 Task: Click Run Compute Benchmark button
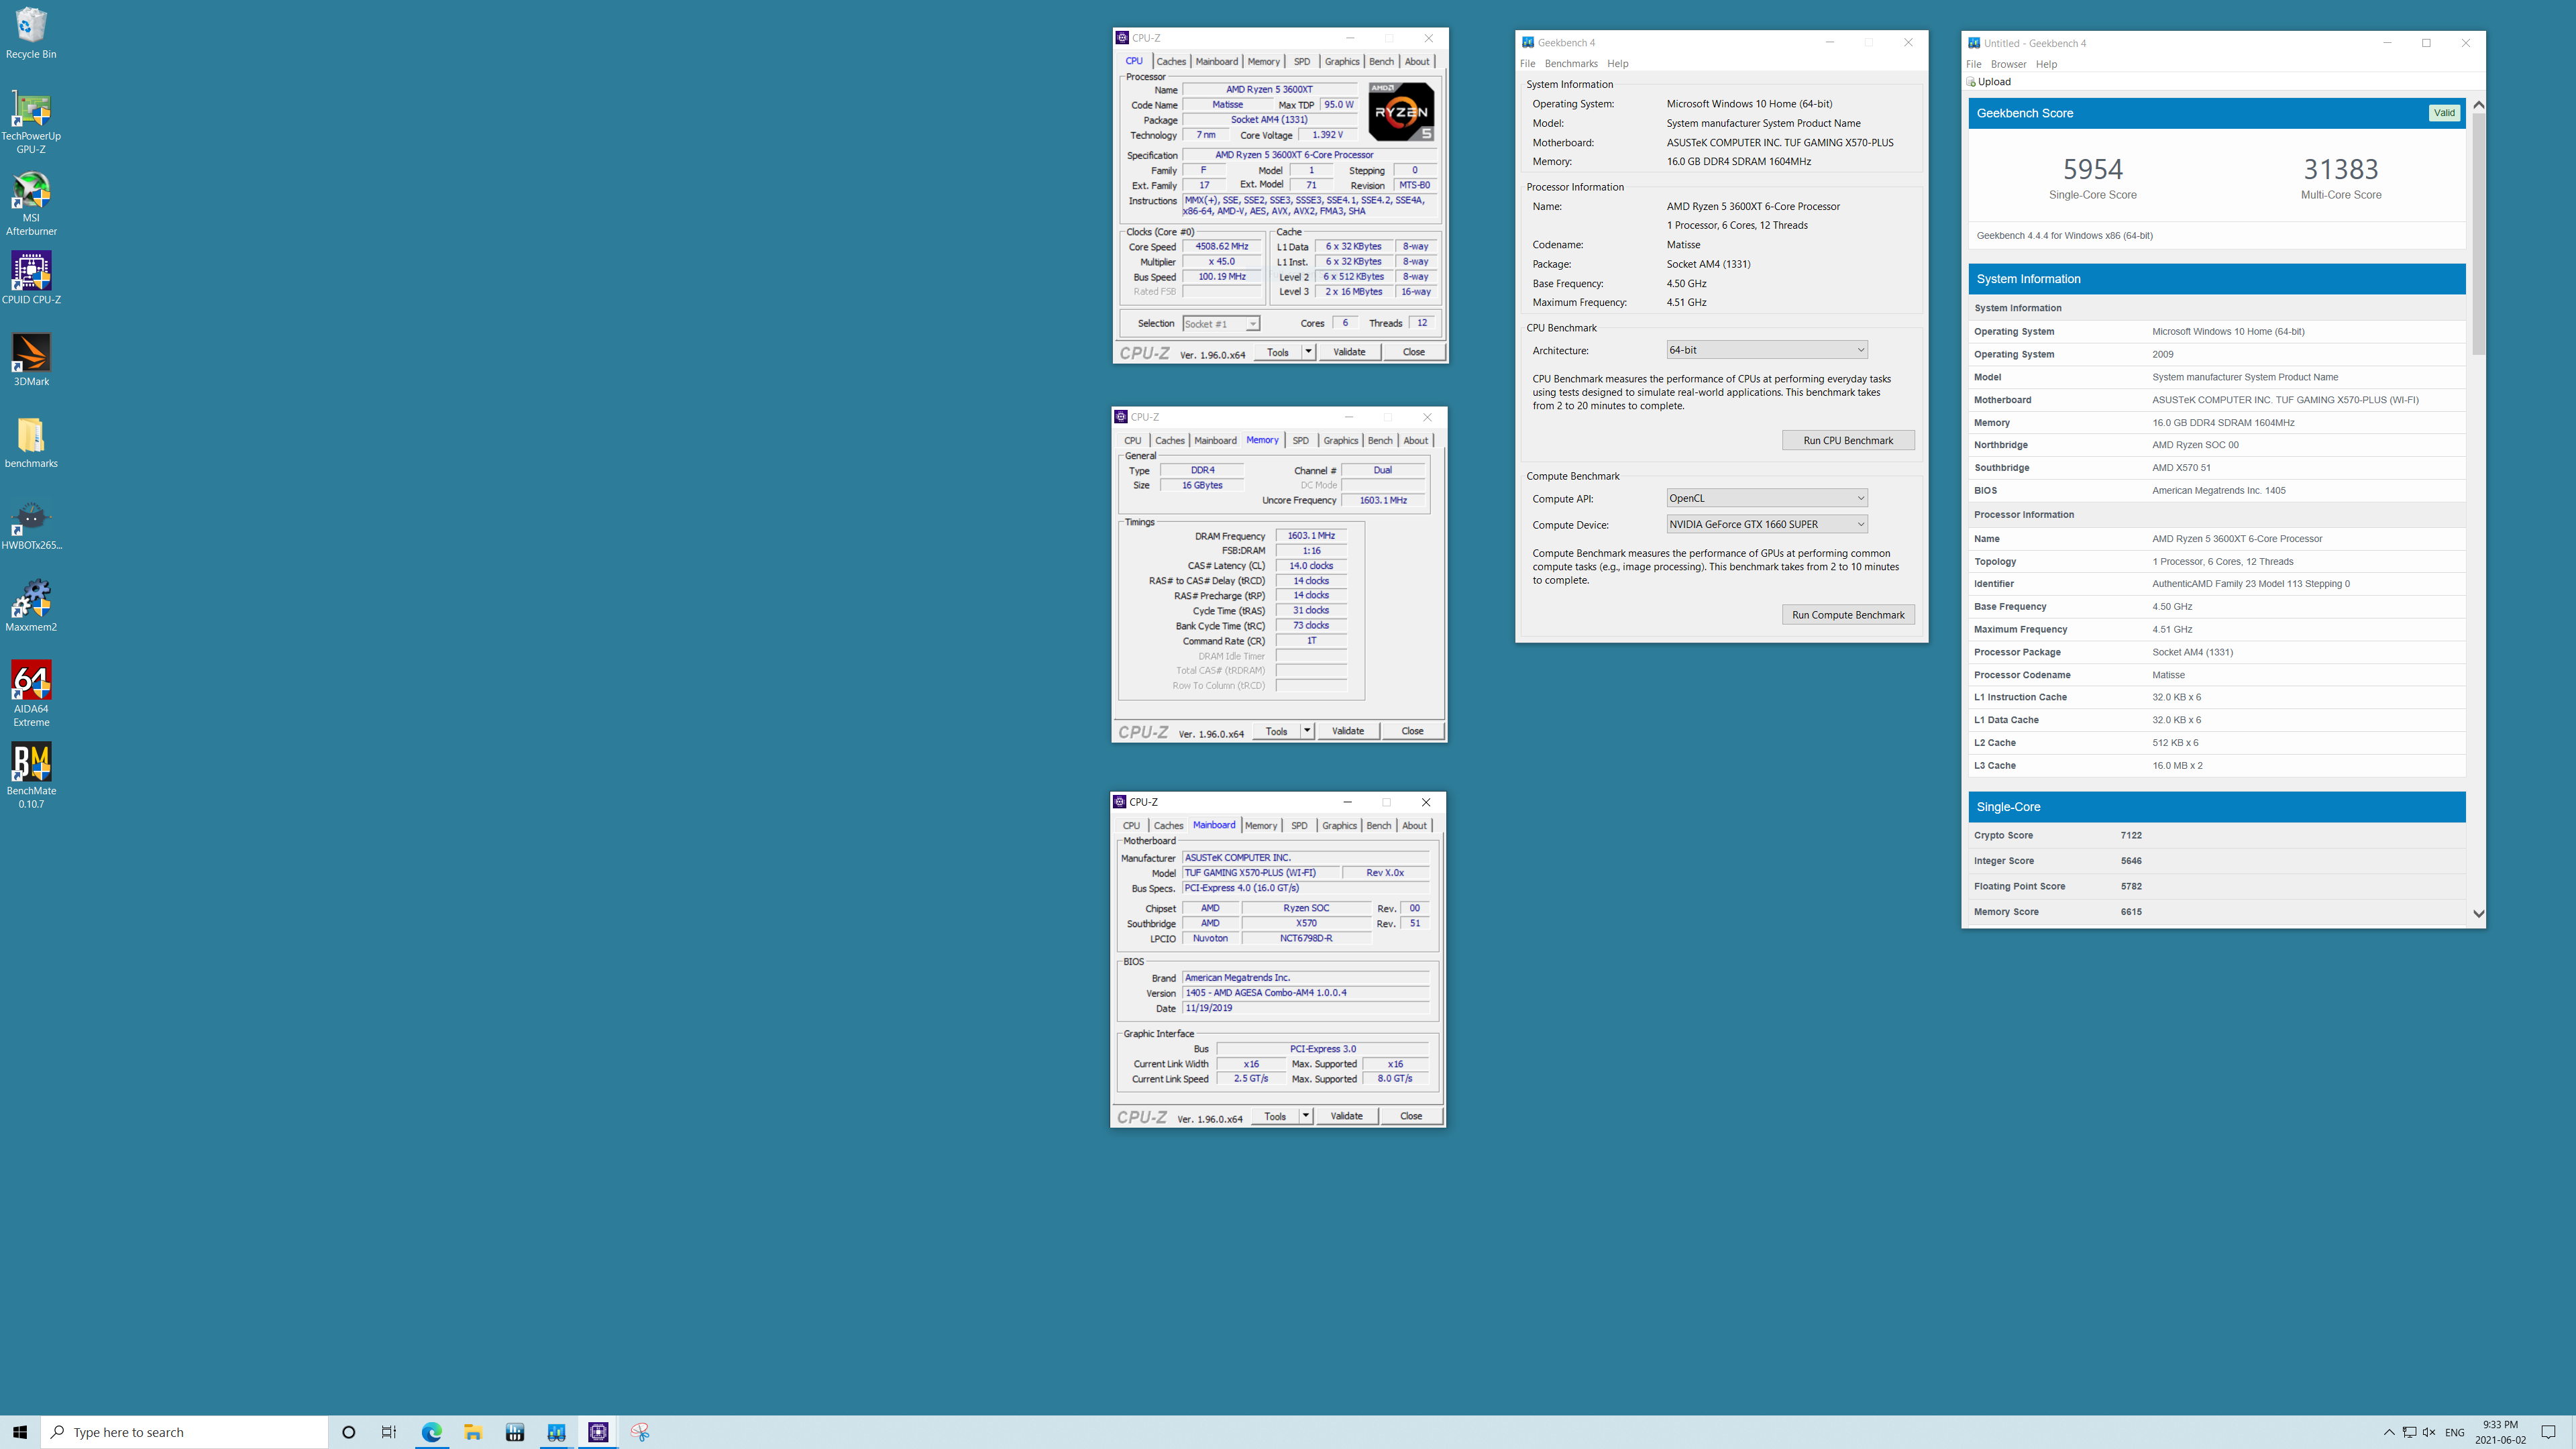pos(1848,615)
